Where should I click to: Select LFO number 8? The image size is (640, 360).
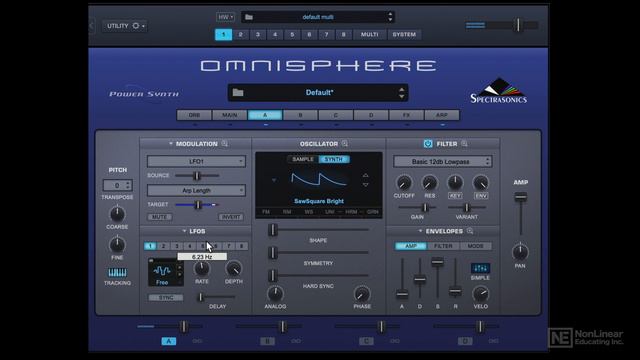coord(242,246)
